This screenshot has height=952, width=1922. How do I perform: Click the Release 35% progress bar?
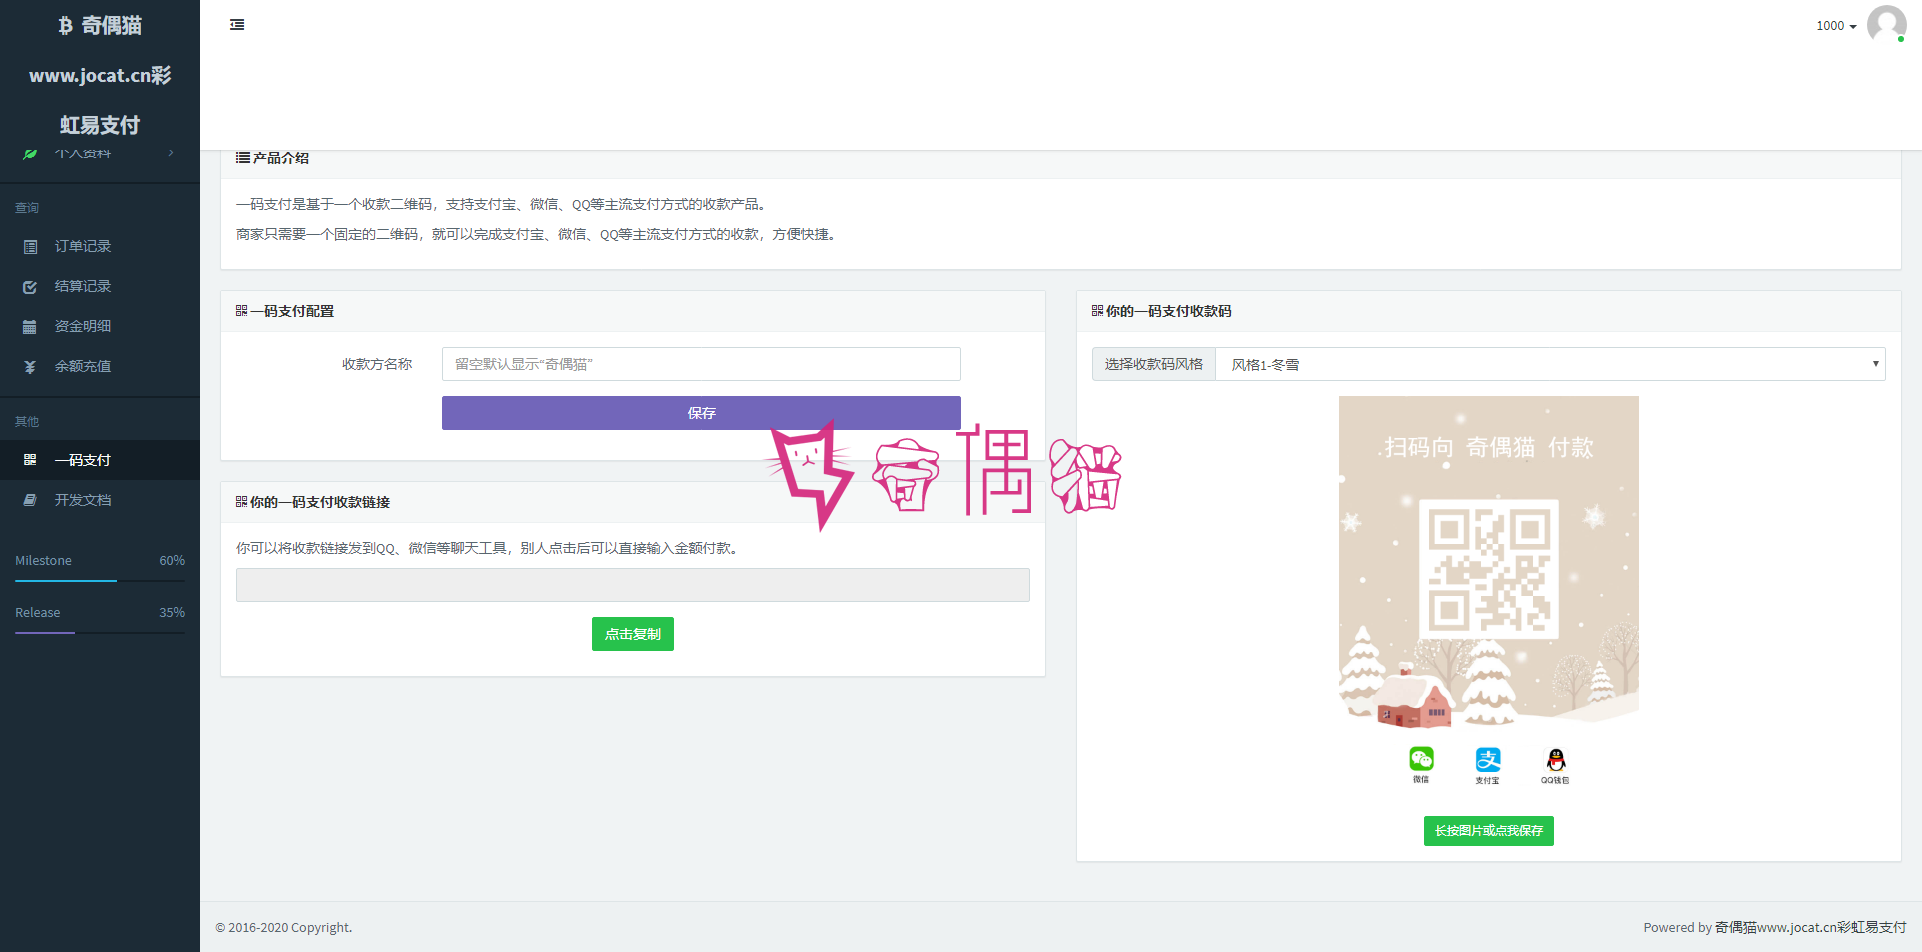[100, 633]
